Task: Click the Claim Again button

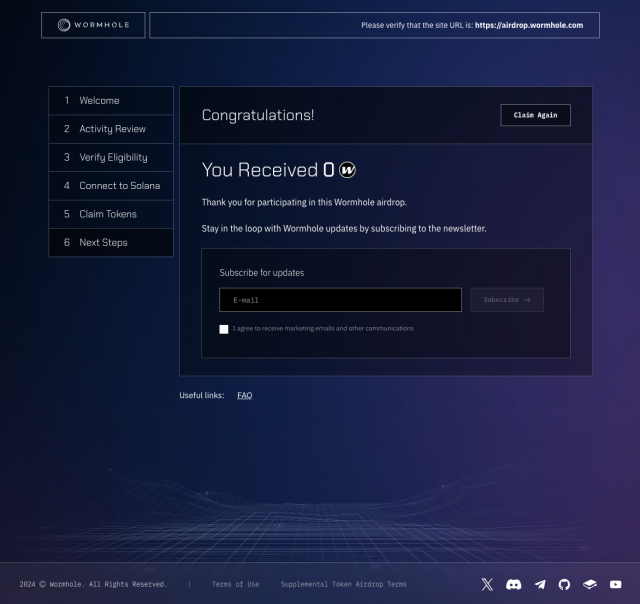Action: (x=536, y=115)
